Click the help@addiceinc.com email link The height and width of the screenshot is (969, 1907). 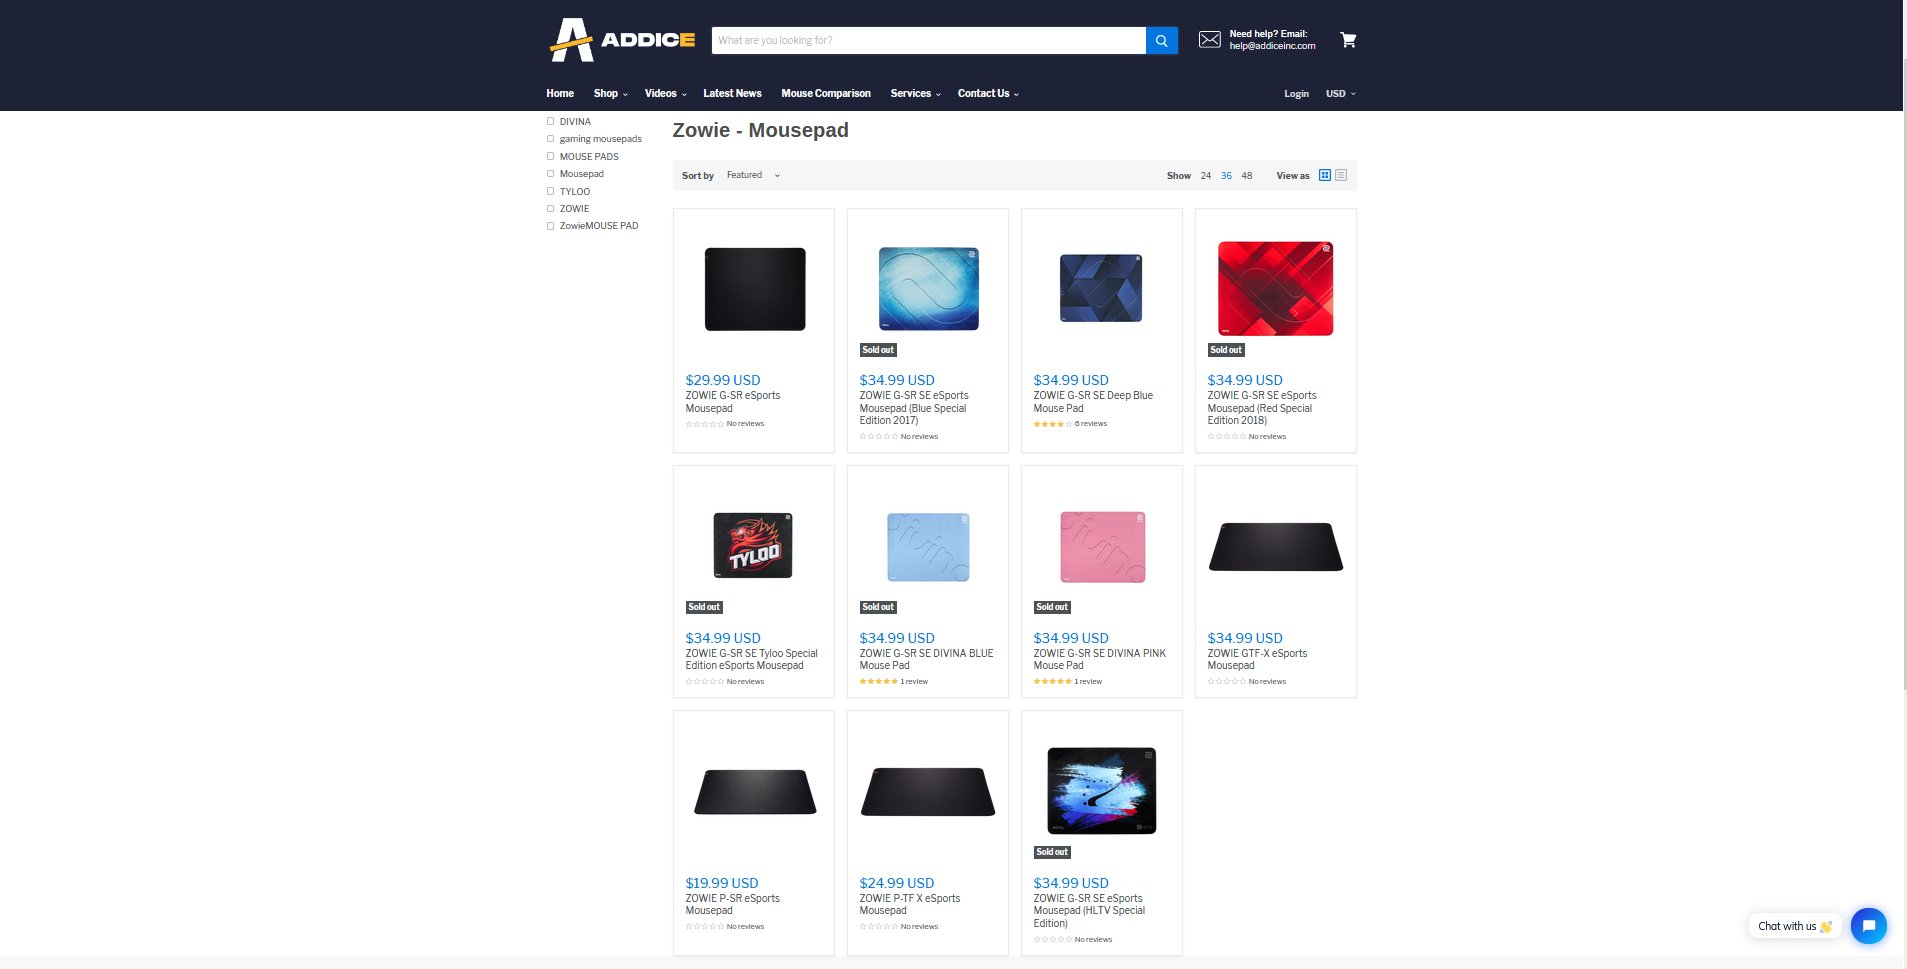click(x=1272, y=46)
